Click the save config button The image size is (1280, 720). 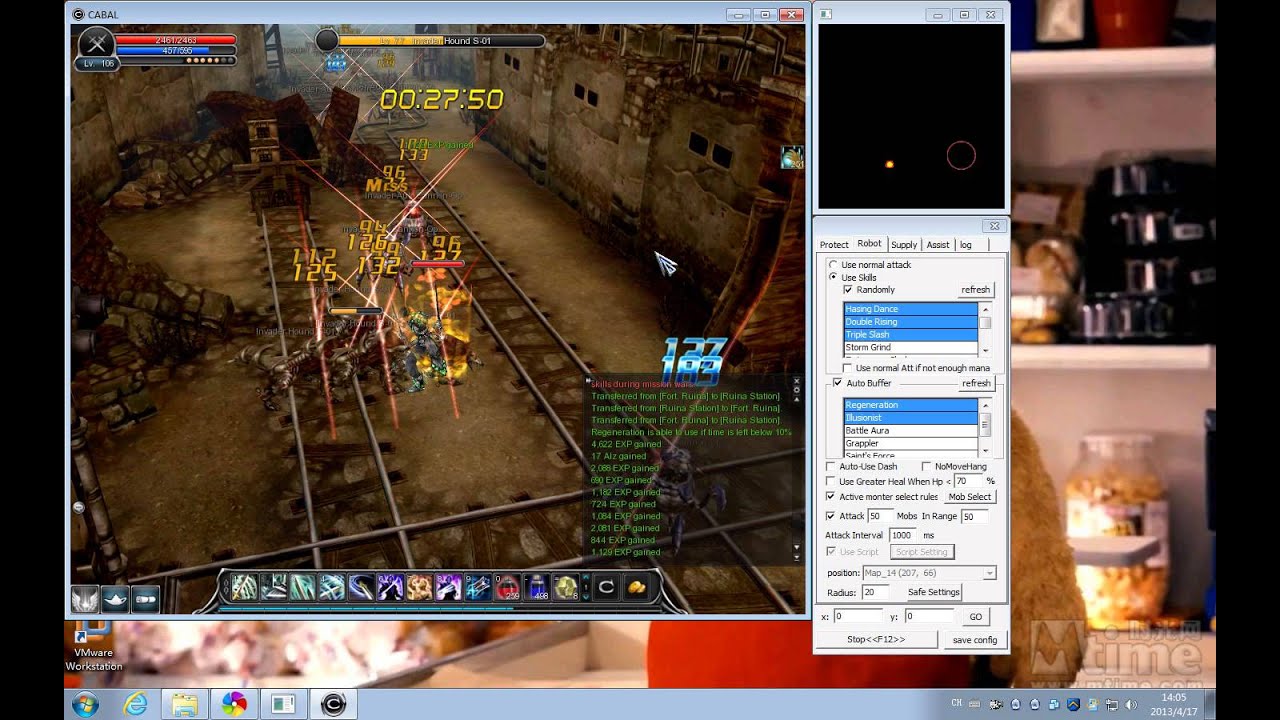pyautogui.click(x=975, y=640)
